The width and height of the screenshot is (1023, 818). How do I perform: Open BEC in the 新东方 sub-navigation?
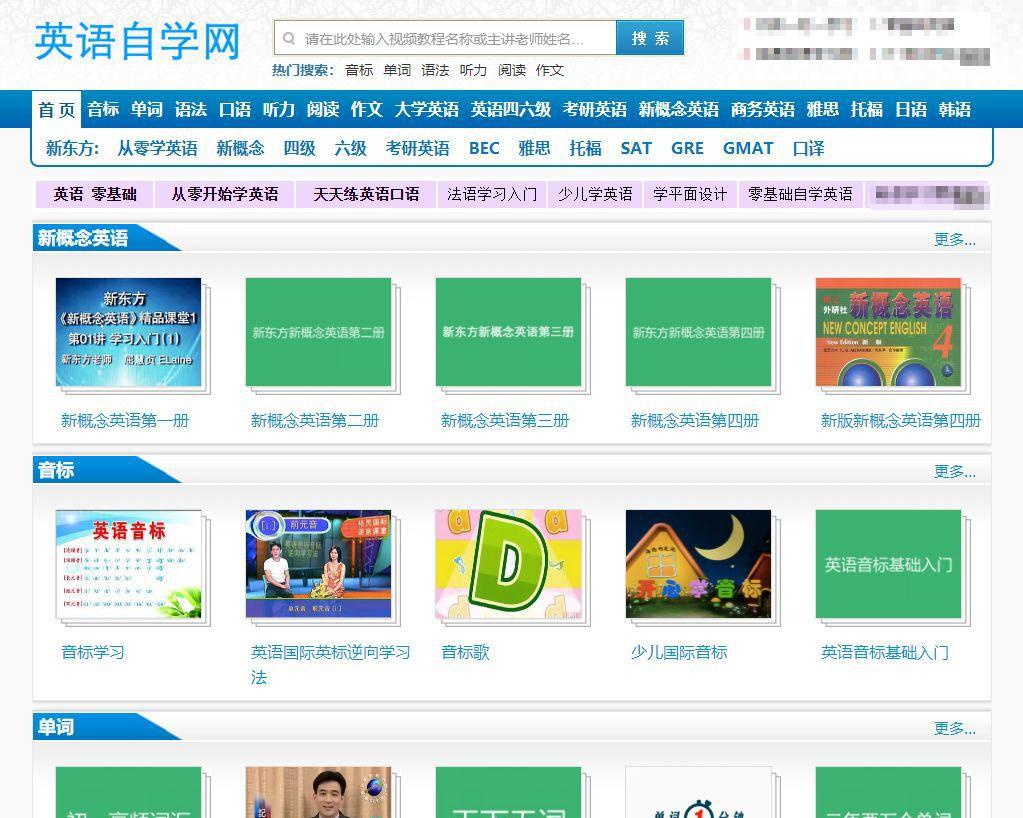tap(484, 148)
